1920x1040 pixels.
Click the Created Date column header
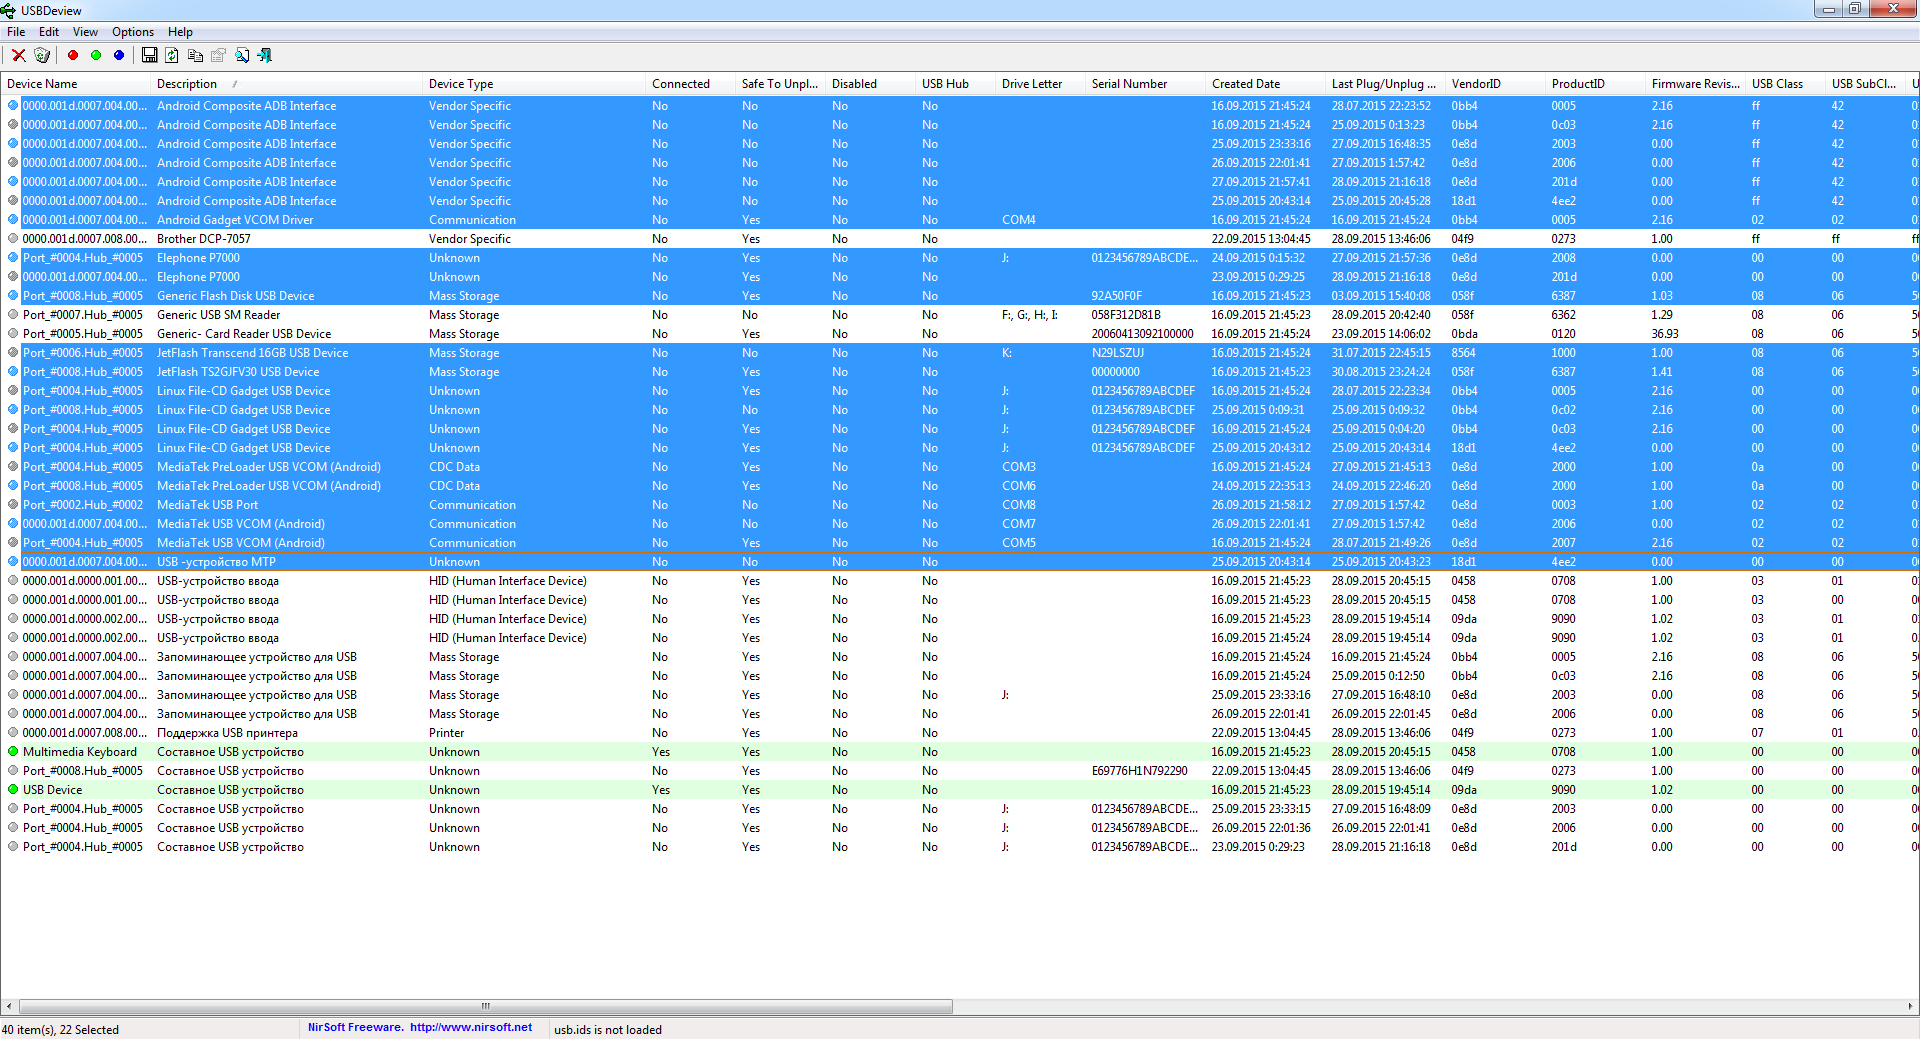(1245, 84)
